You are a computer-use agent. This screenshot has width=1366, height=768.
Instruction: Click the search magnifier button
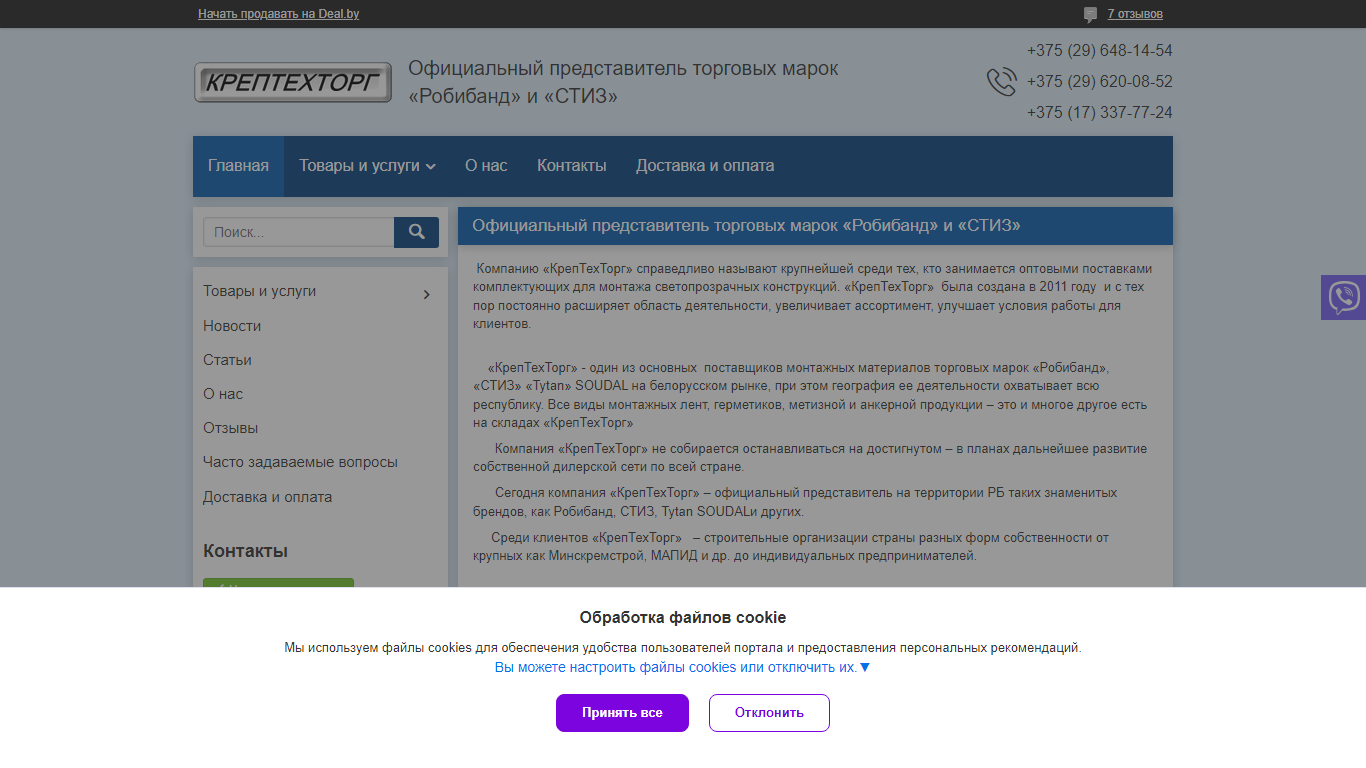(x=416, y=232)
